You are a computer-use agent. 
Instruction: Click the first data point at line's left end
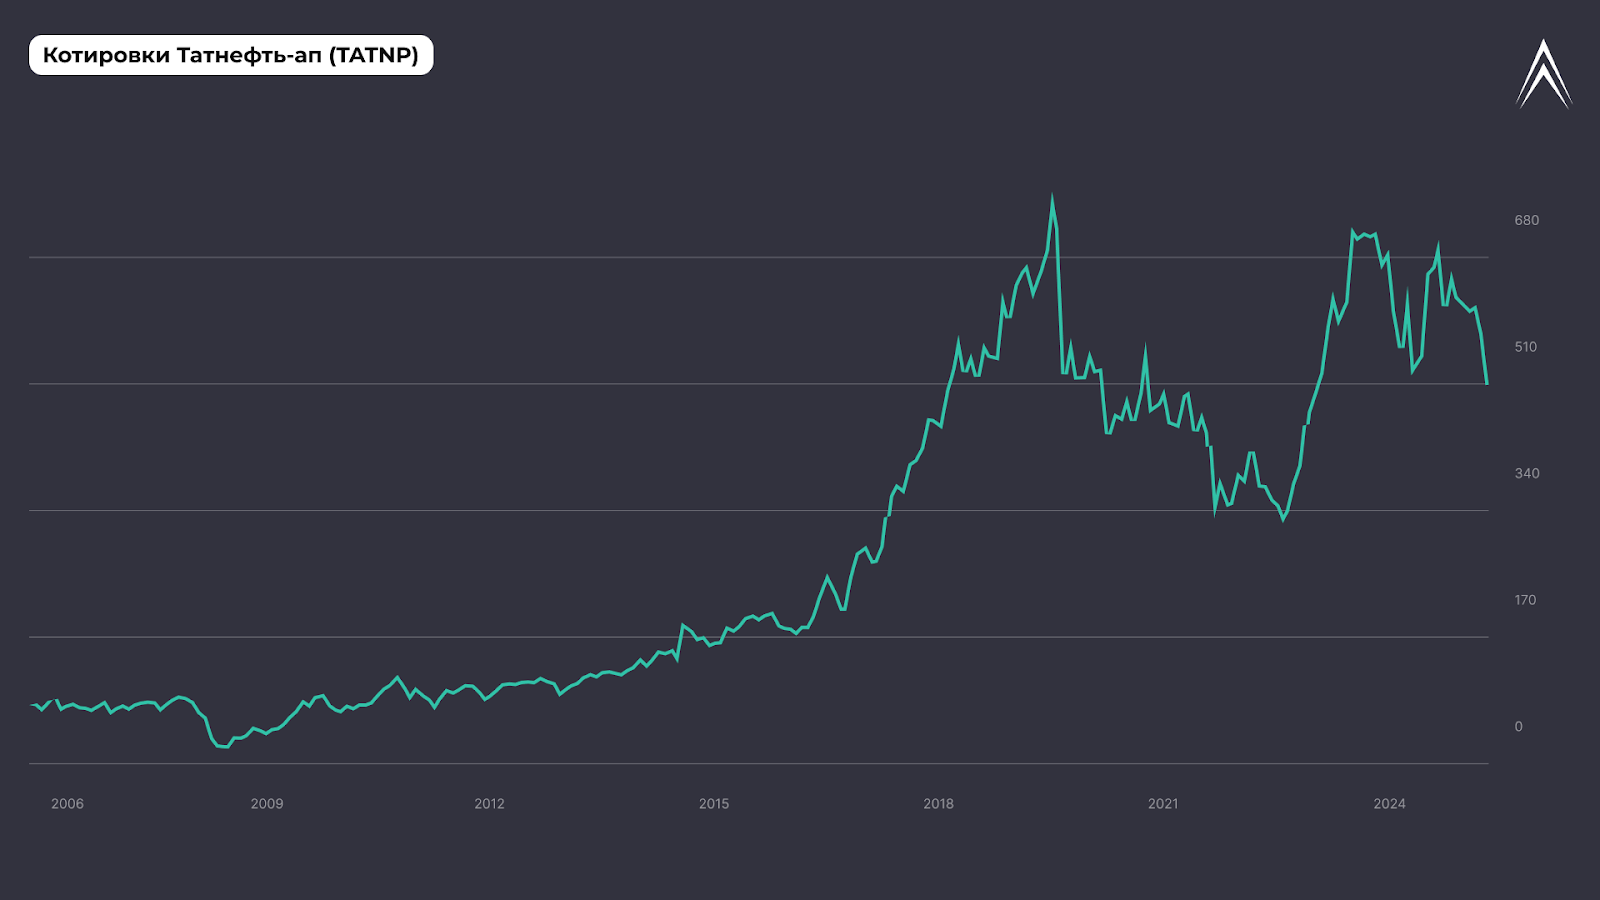32,705
